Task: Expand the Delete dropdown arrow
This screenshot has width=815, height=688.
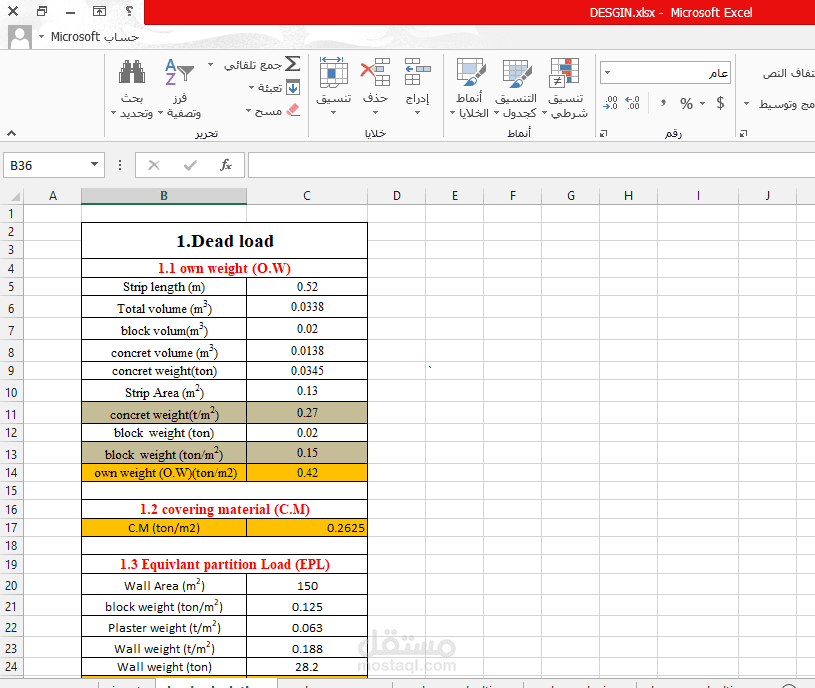Action: click(375, 112)
